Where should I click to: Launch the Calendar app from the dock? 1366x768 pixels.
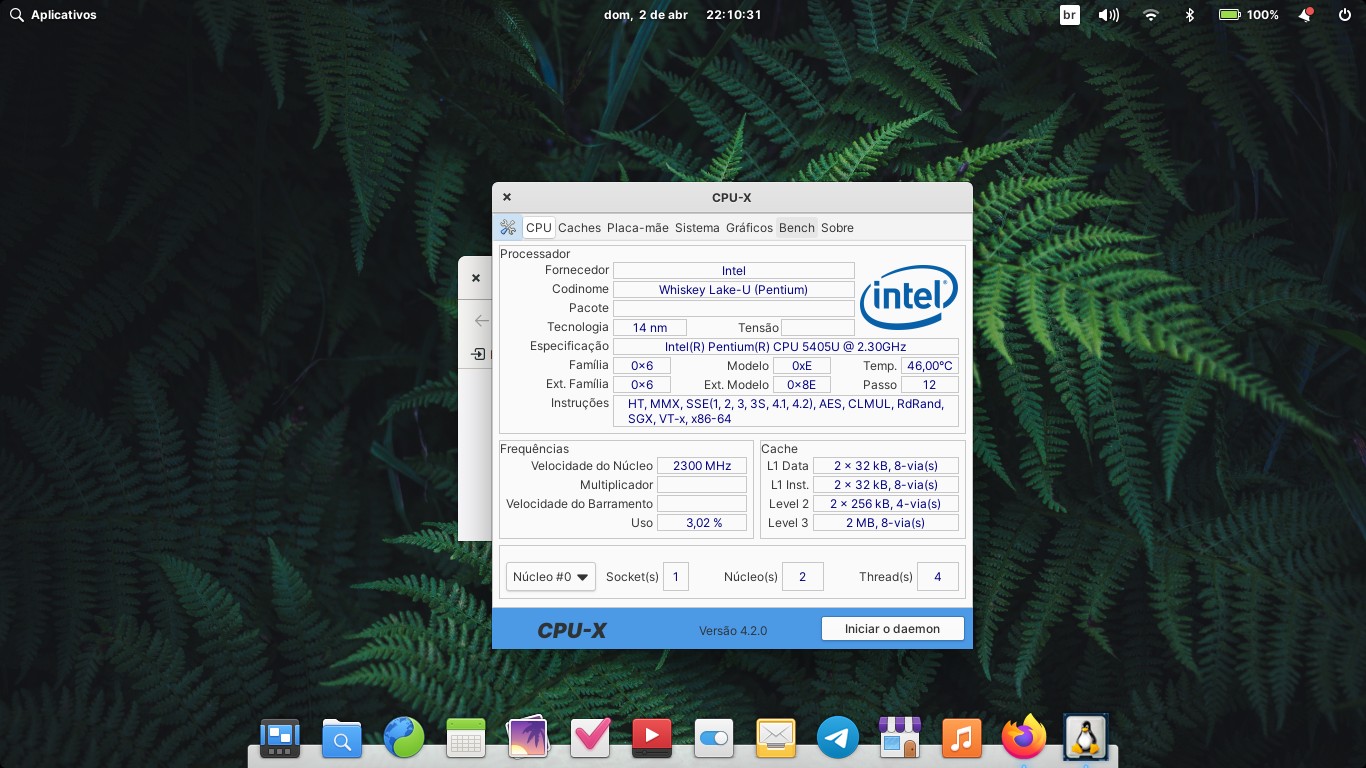coord(466,739)
